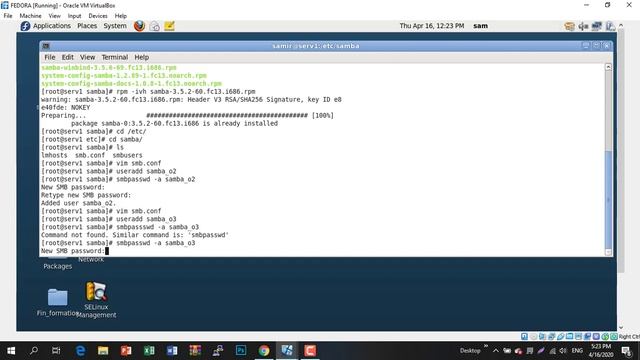The height and width of the screenshot is (360, 640).
Task: Open VirtualBox View menu
Action: [54, 16]
